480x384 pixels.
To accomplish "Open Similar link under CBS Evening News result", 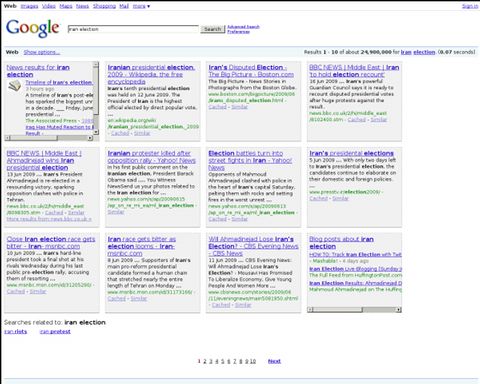I will click(243, 305).
